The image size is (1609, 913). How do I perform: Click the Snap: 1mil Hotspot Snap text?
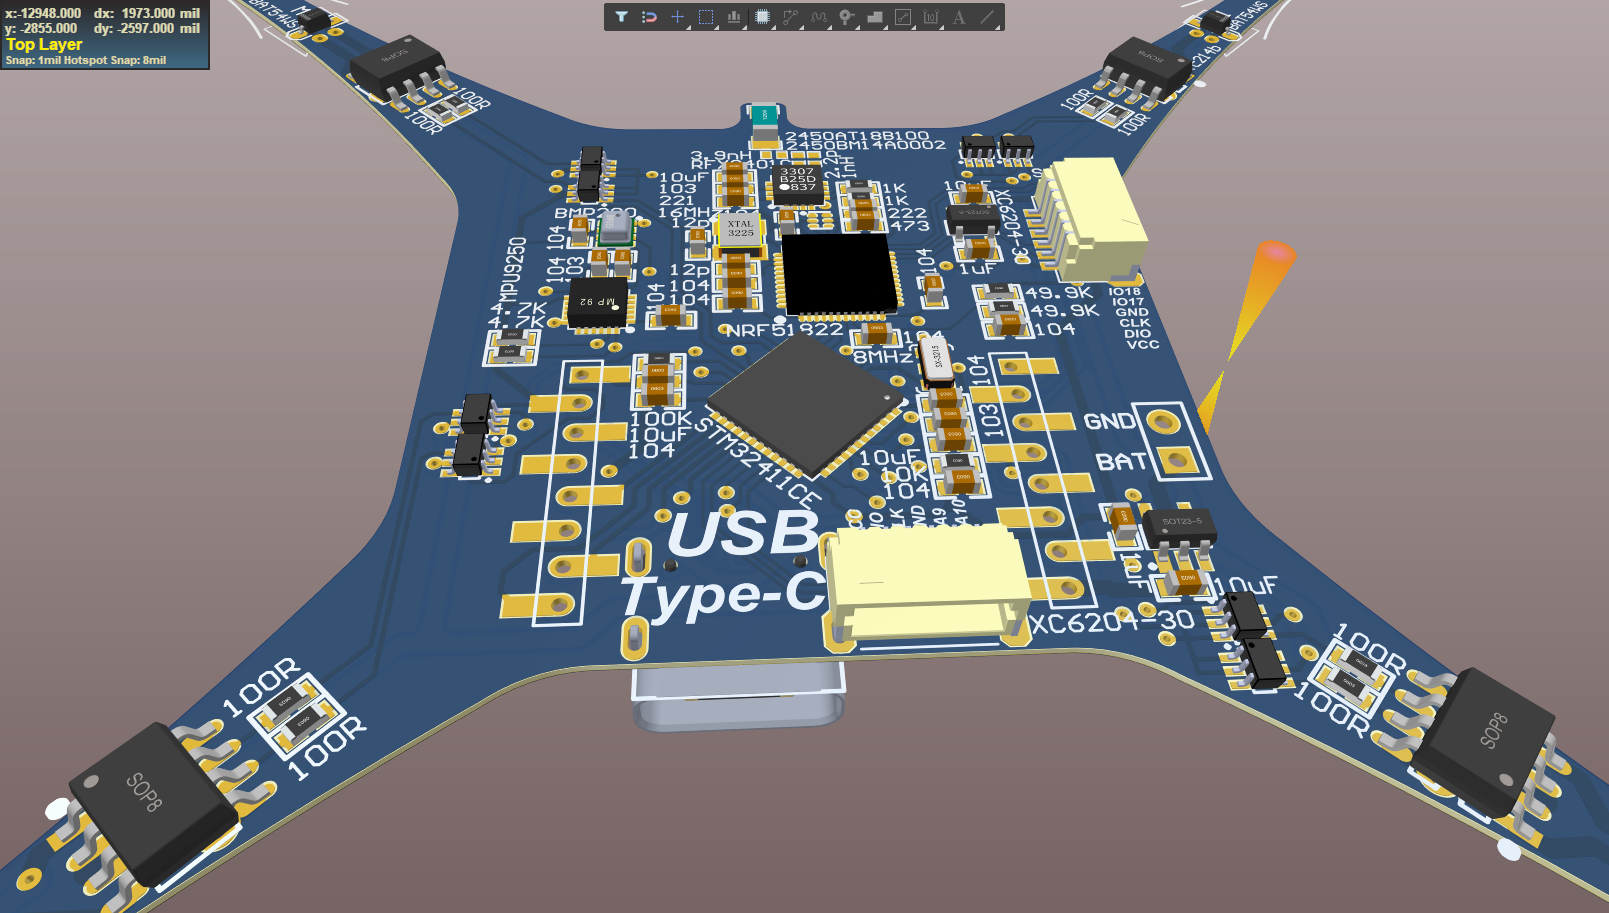coord(86,60)
